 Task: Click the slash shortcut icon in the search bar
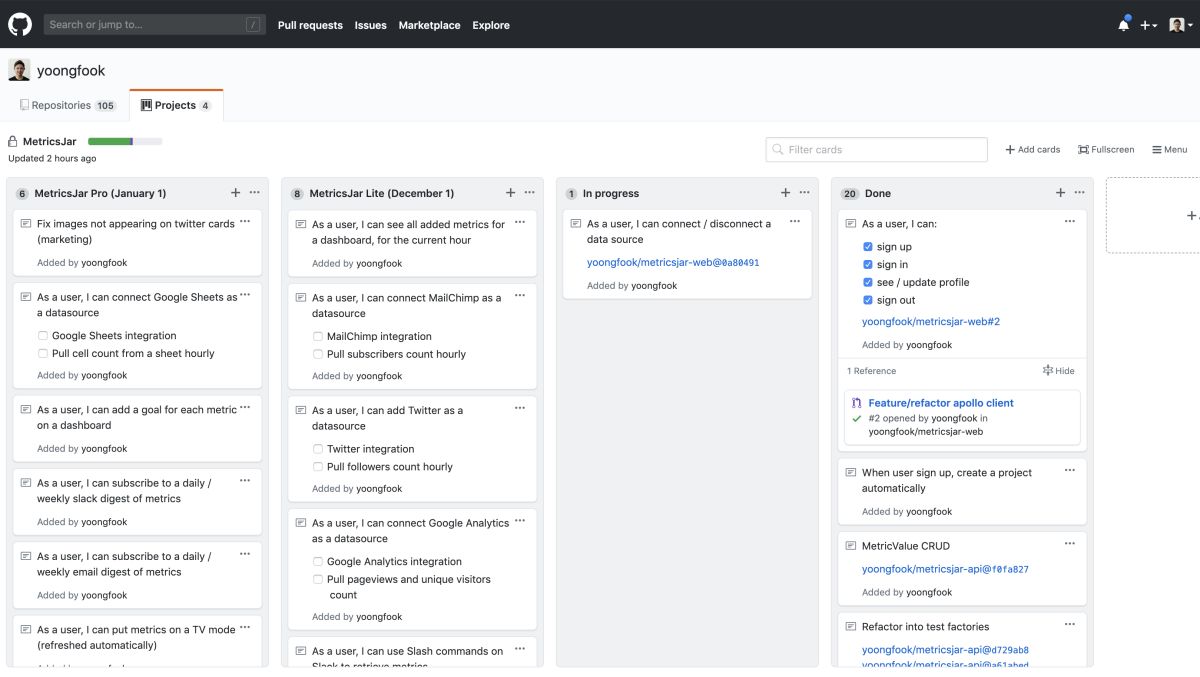[x=253, y=25]
